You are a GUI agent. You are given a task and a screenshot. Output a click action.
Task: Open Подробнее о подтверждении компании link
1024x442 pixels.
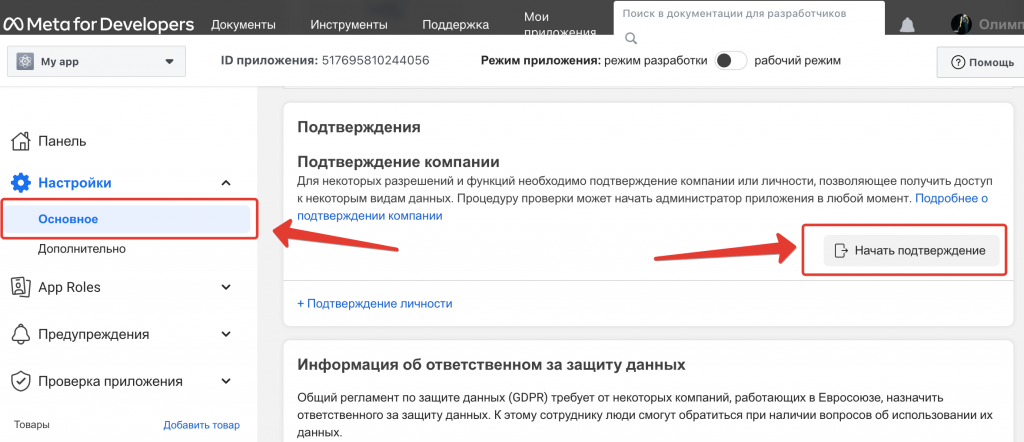click(x=643, y=206)
